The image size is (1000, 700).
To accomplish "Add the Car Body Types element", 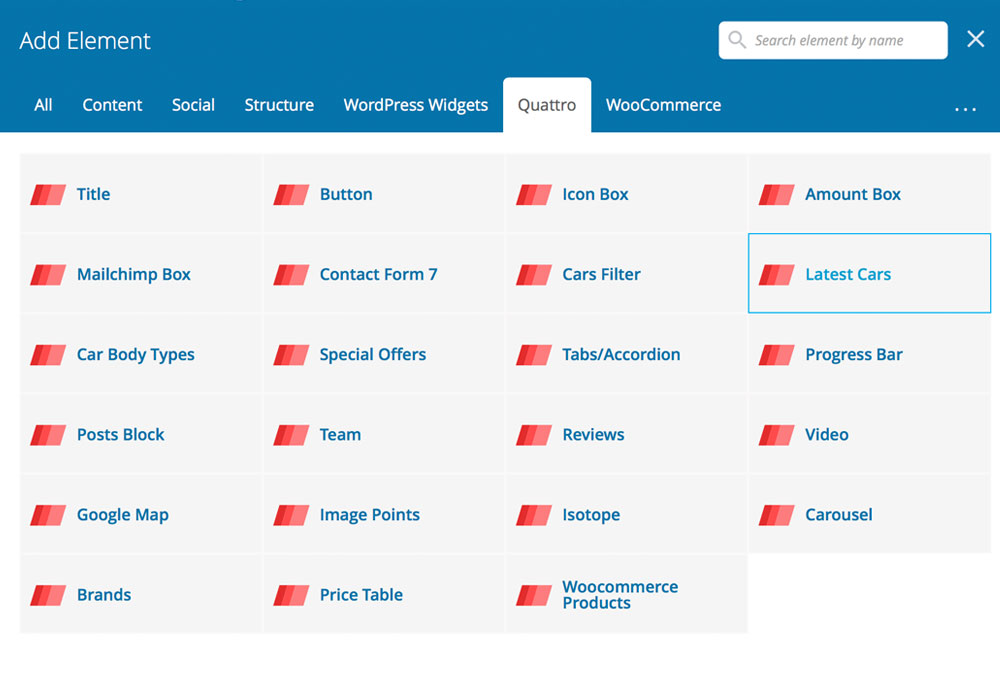I will pos(141,354).
